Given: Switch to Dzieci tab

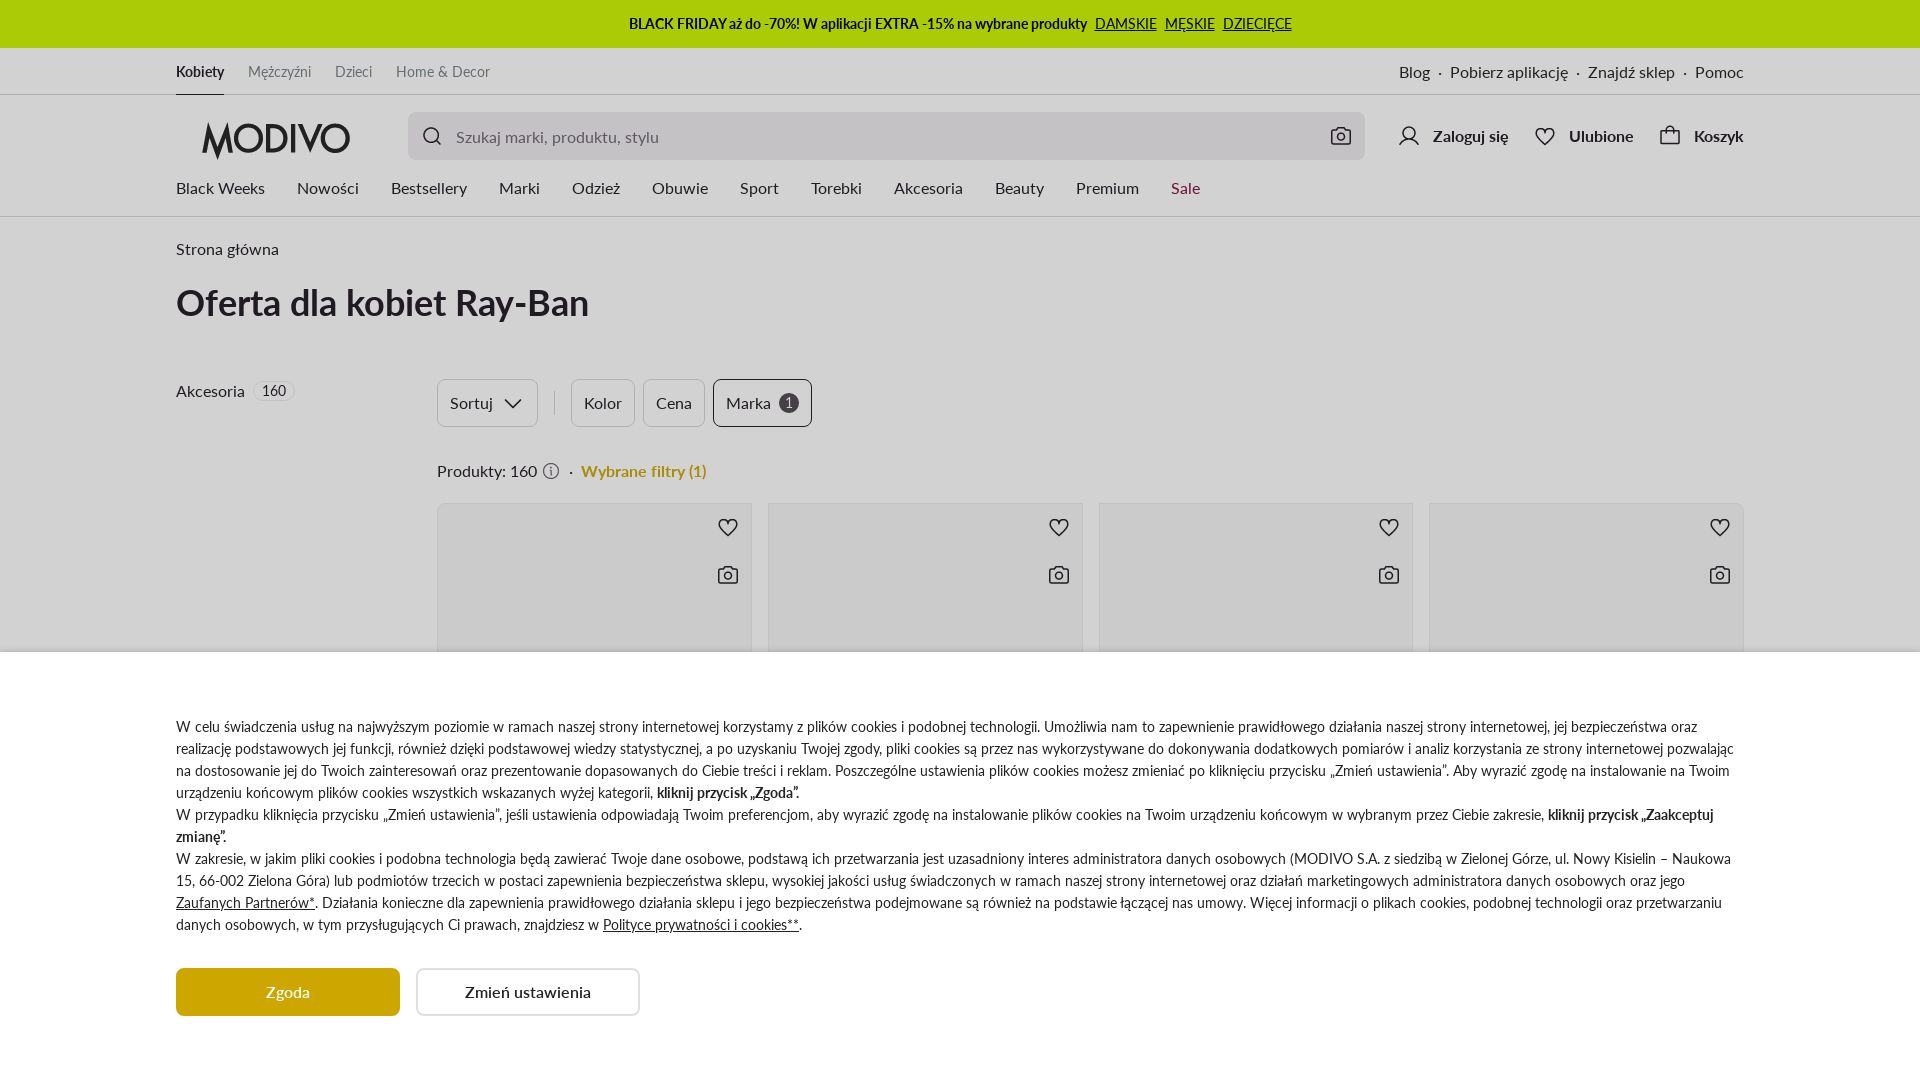Looking at the screenshot, I should [353, 72].
